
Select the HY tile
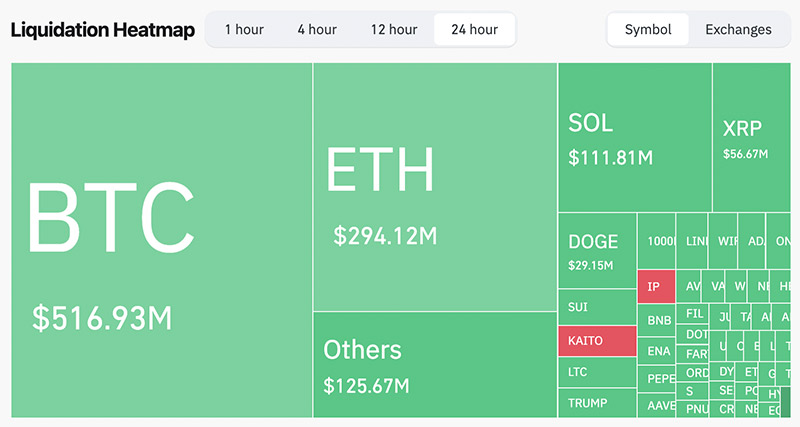click(x=771, y=394)
